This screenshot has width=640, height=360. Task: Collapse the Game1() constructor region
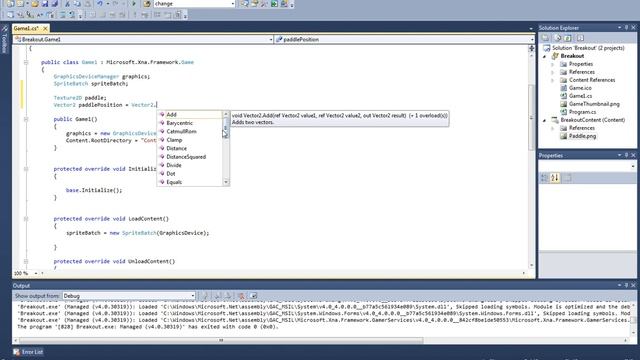click(x=26, y=119)
